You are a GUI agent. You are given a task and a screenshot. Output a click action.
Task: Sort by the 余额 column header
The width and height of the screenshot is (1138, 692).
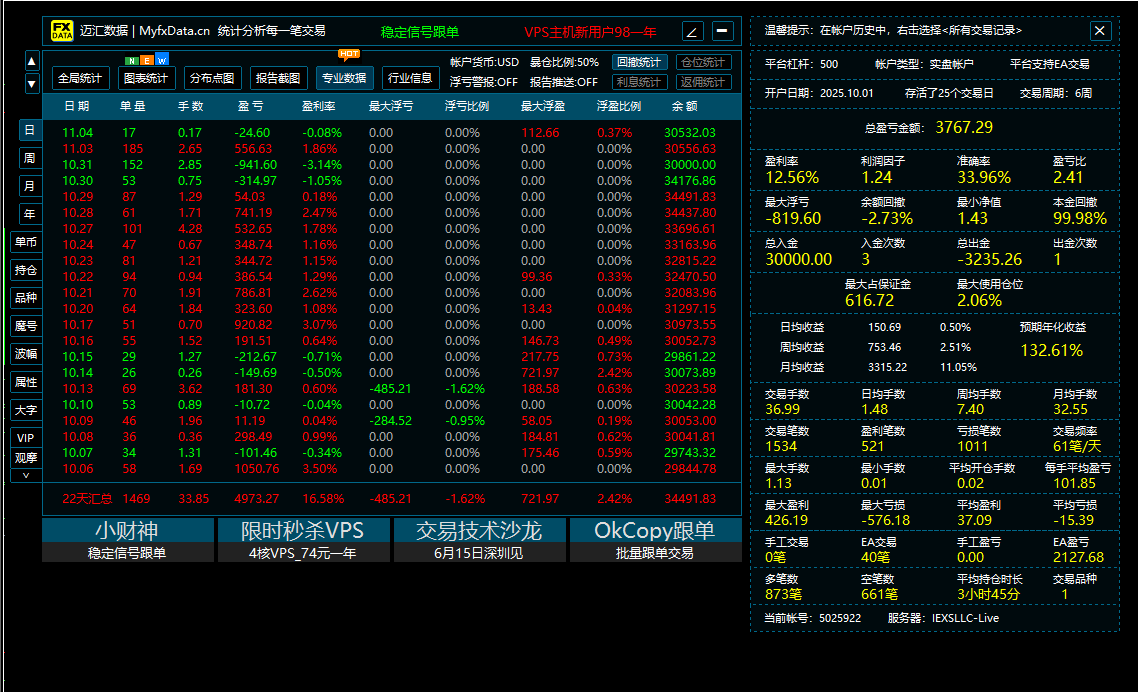[684, 106]
